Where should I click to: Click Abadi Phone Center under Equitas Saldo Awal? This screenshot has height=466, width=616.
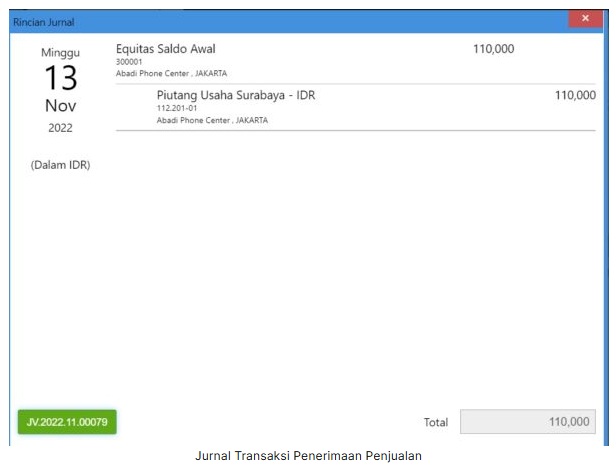(x=171, y=73)
